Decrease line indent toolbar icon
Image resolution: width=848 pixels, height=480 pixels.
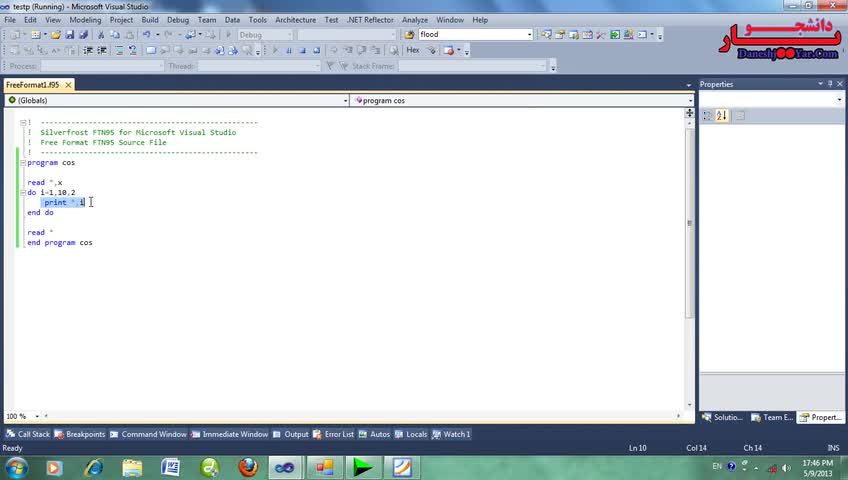[x=88, y=50]
